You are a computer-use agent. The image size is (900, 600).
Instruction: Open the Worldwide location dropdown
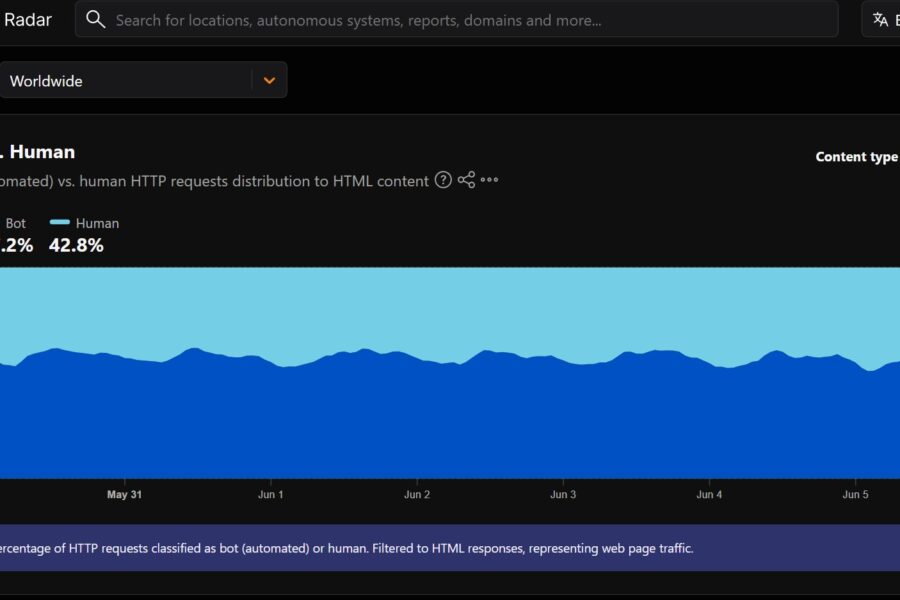143,80
